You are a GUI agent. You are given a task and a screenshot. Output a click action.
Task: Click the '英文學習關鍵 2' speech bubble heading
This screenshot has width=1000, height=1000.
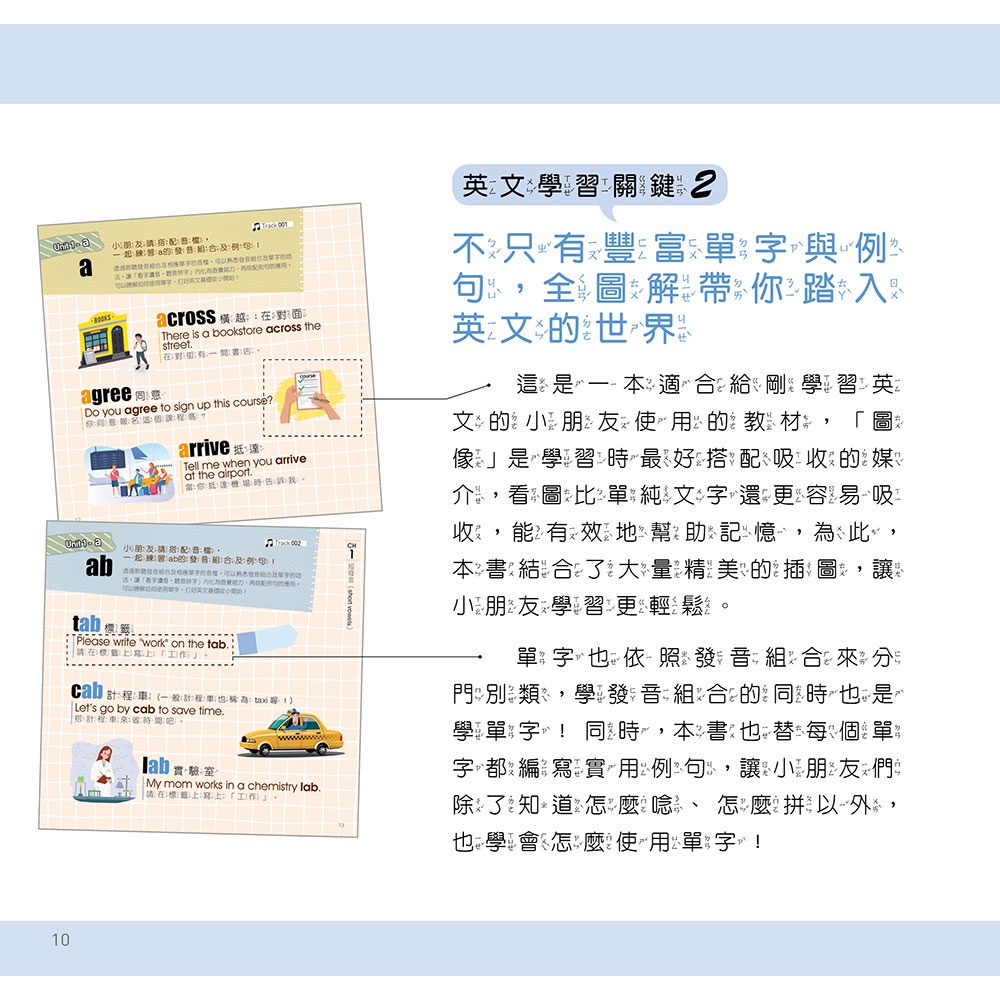[x=588, y=185]
